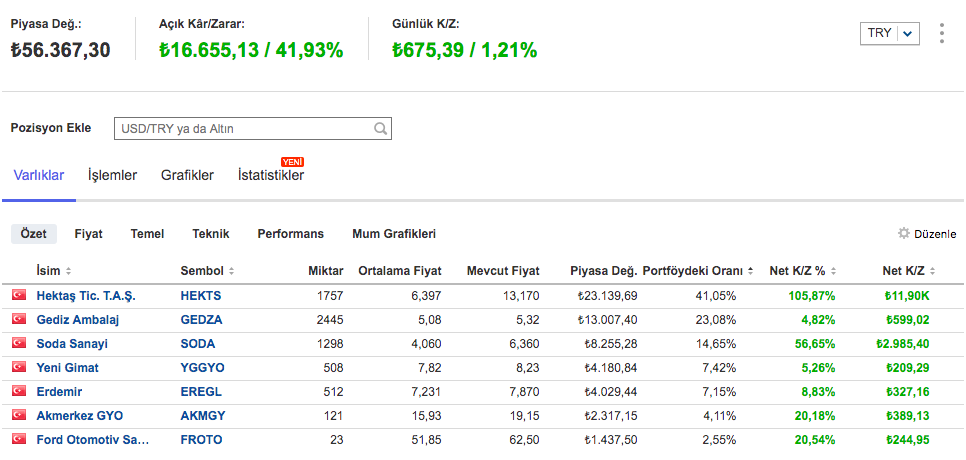This screenshot has height=460, width=966.
Task: Select the Teknik view tab
Action: [211, 234]
